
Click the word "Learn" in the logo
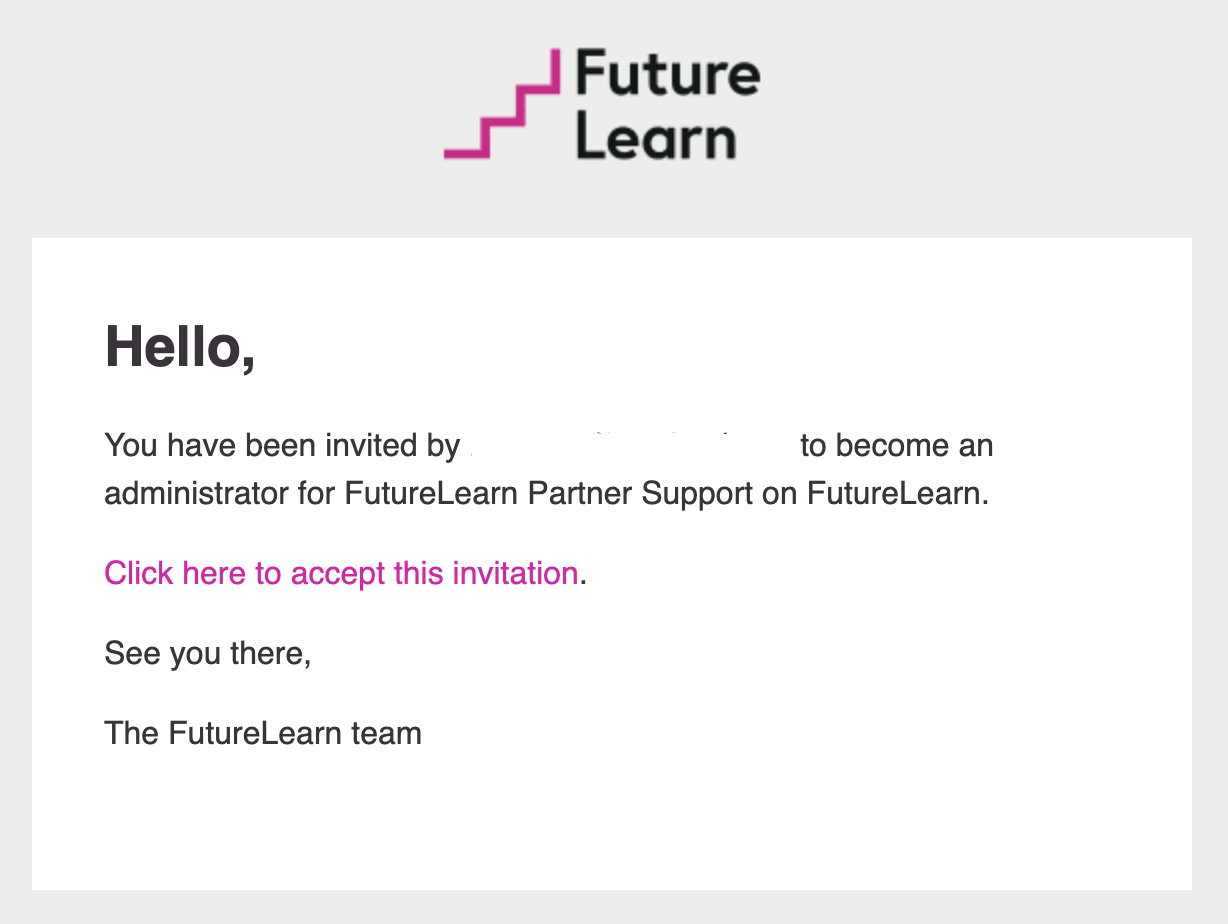coord(655,139)
